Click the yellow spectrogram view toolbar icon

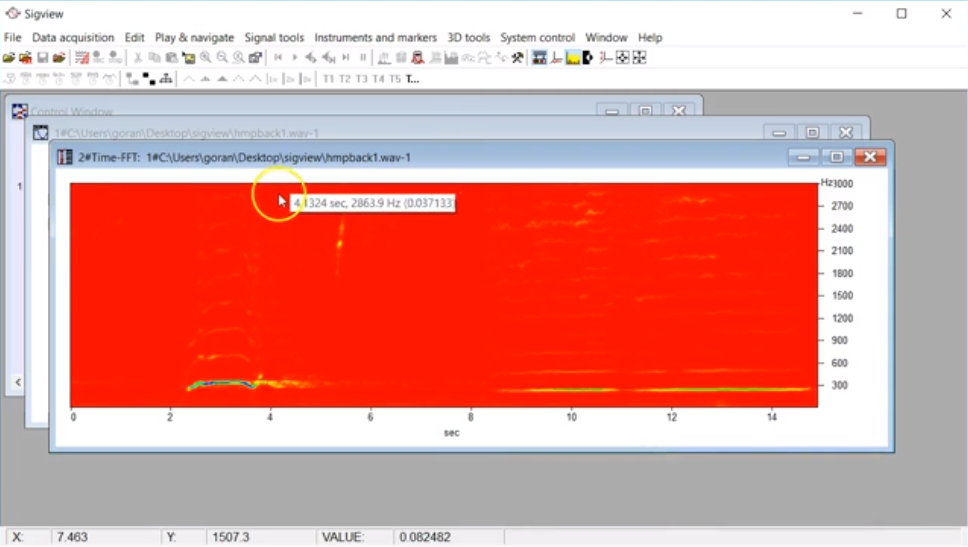(x=572, y=58)
